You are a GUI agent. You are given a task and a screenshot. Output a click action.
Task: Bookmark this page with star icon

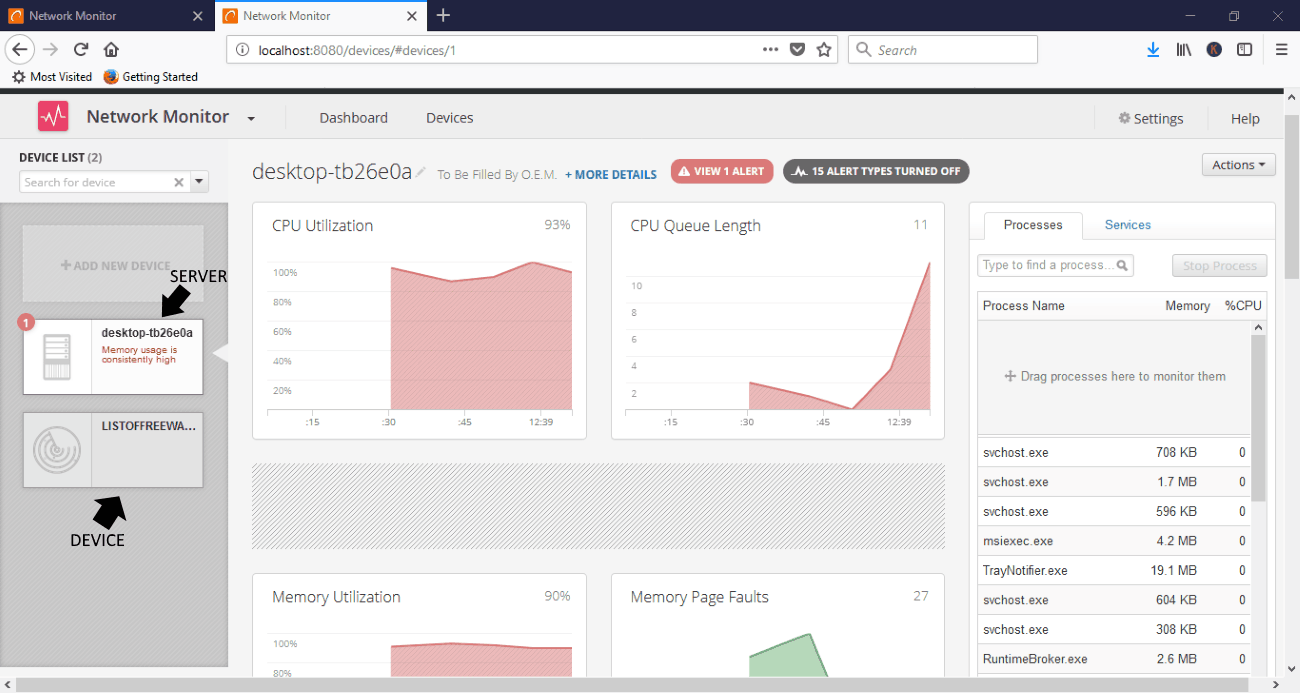pyautogui.click(x=824, y=50)
